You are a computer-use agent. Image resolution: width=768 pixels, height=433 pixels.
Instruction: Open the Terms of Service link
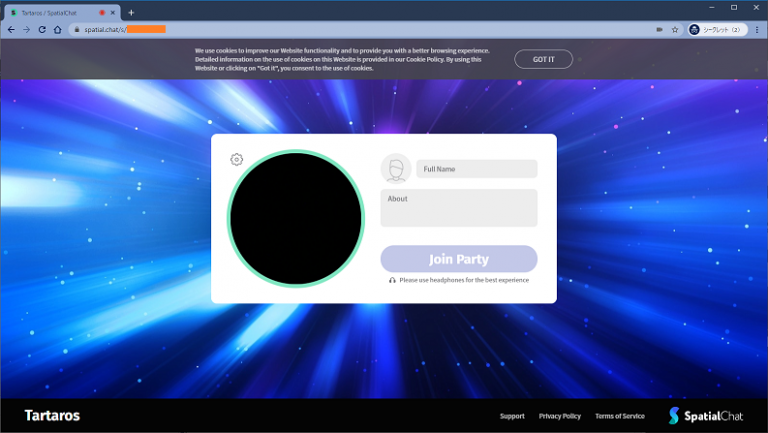click(x=620, y=416)
